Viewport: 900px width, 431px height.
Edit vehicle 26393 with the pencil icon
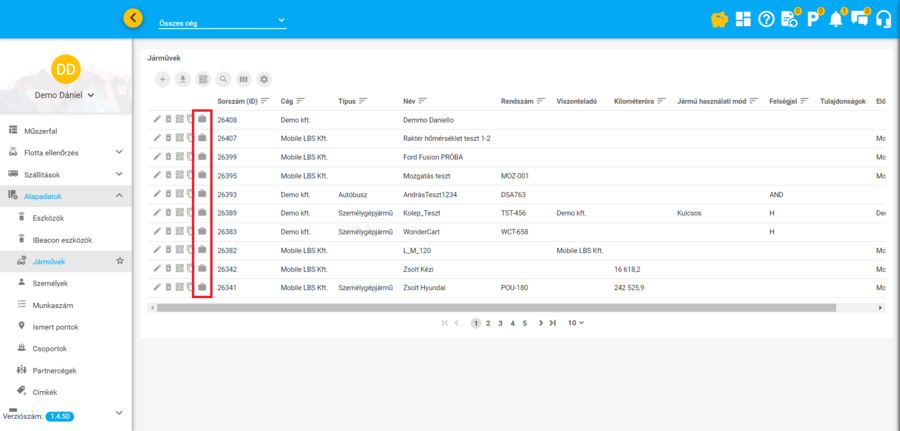click(156, 194)
